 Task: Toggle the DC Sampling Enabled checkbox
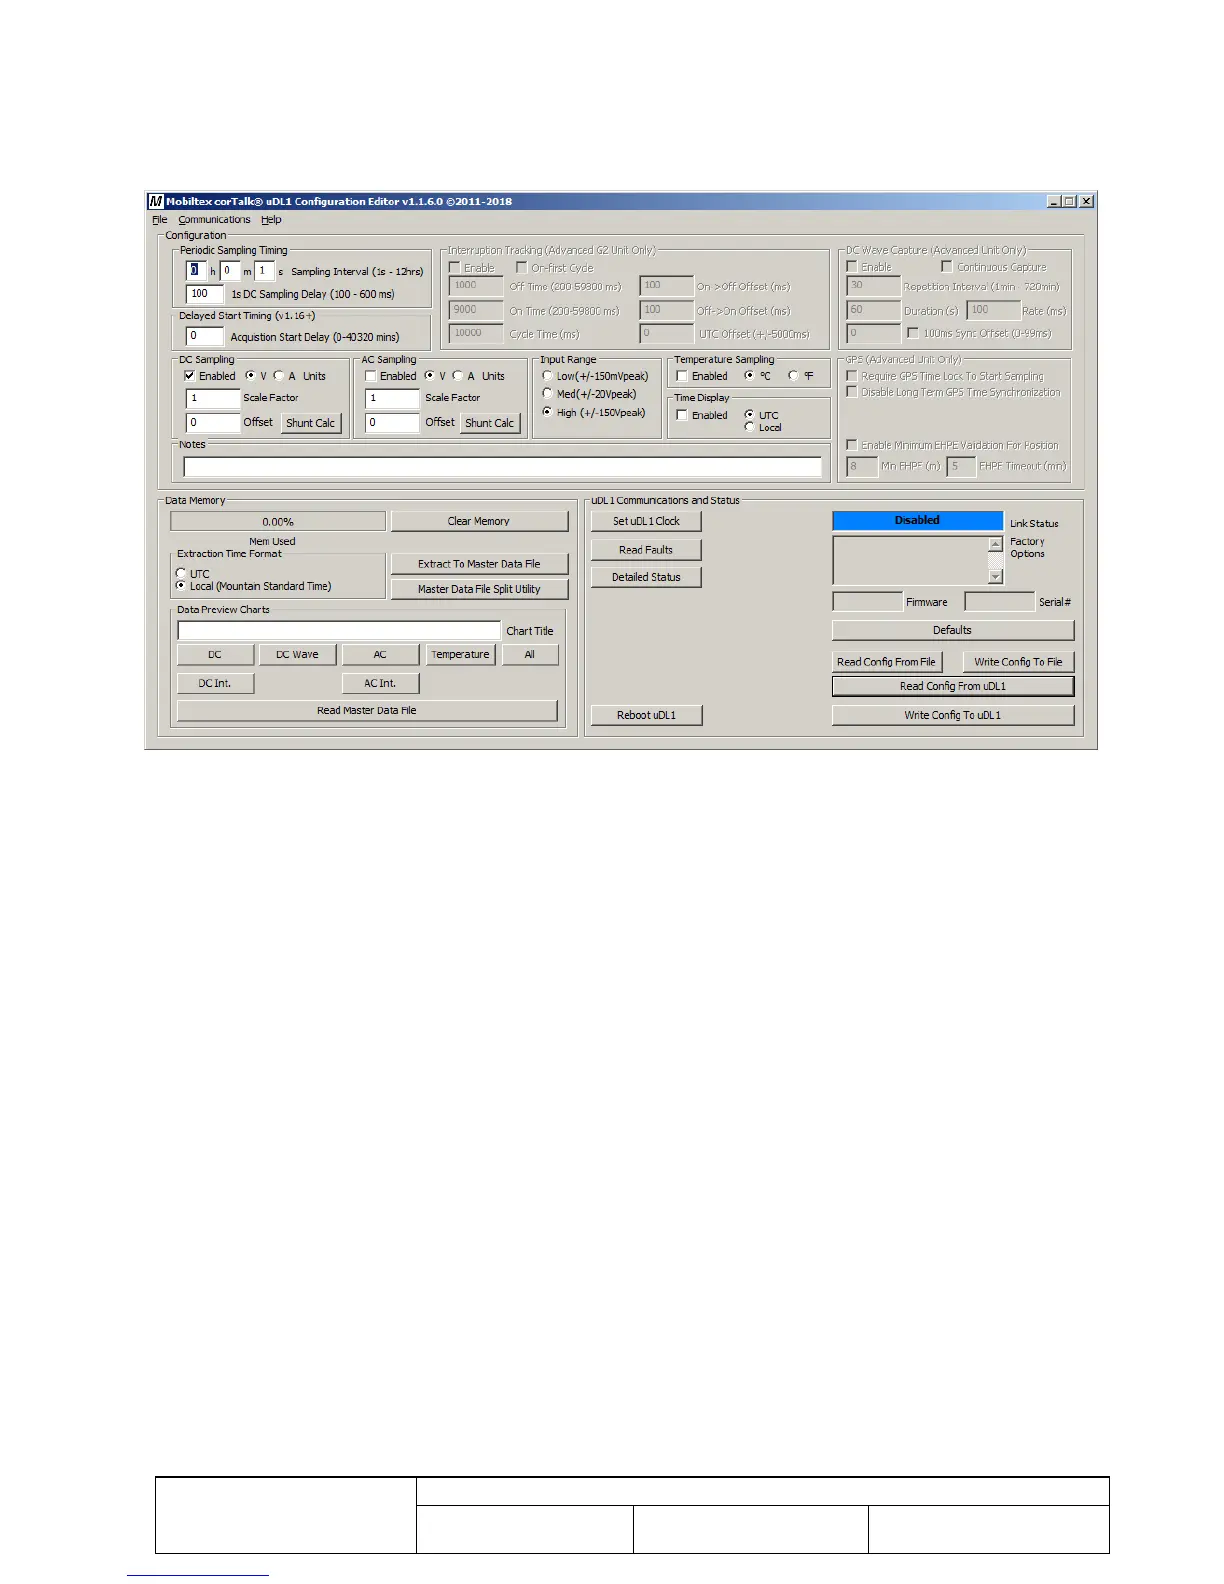[x=189, y=376]
